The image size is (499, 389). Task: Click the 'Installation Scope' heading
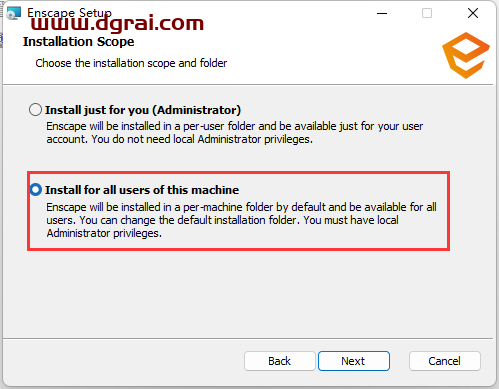(79, 42)
